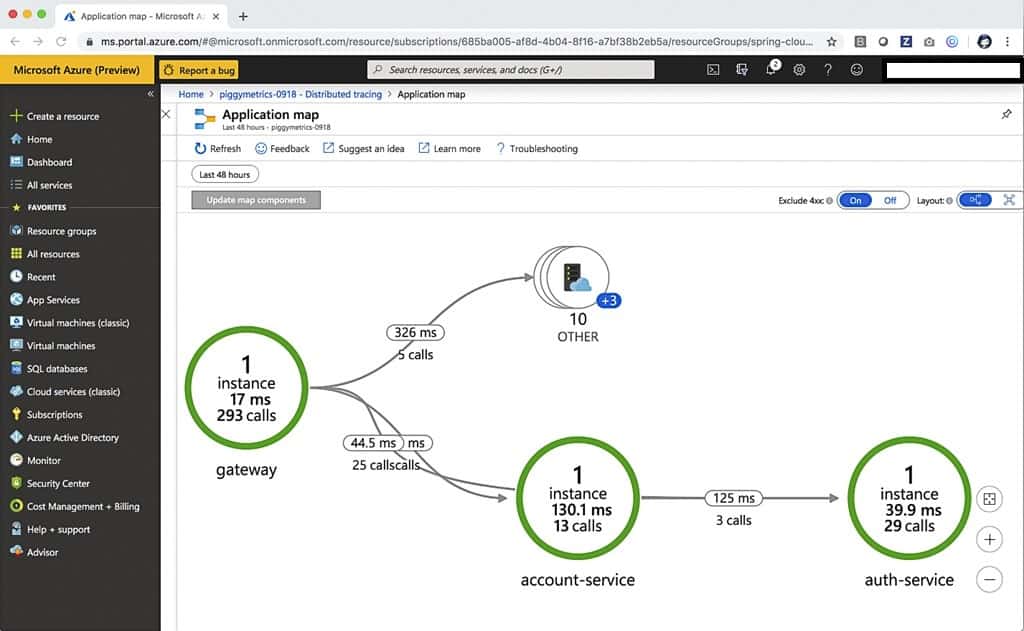This screenshot has width=1024, height=631.
Task: Select the 44.5 ms call edge label
Action: click(373, 443)
